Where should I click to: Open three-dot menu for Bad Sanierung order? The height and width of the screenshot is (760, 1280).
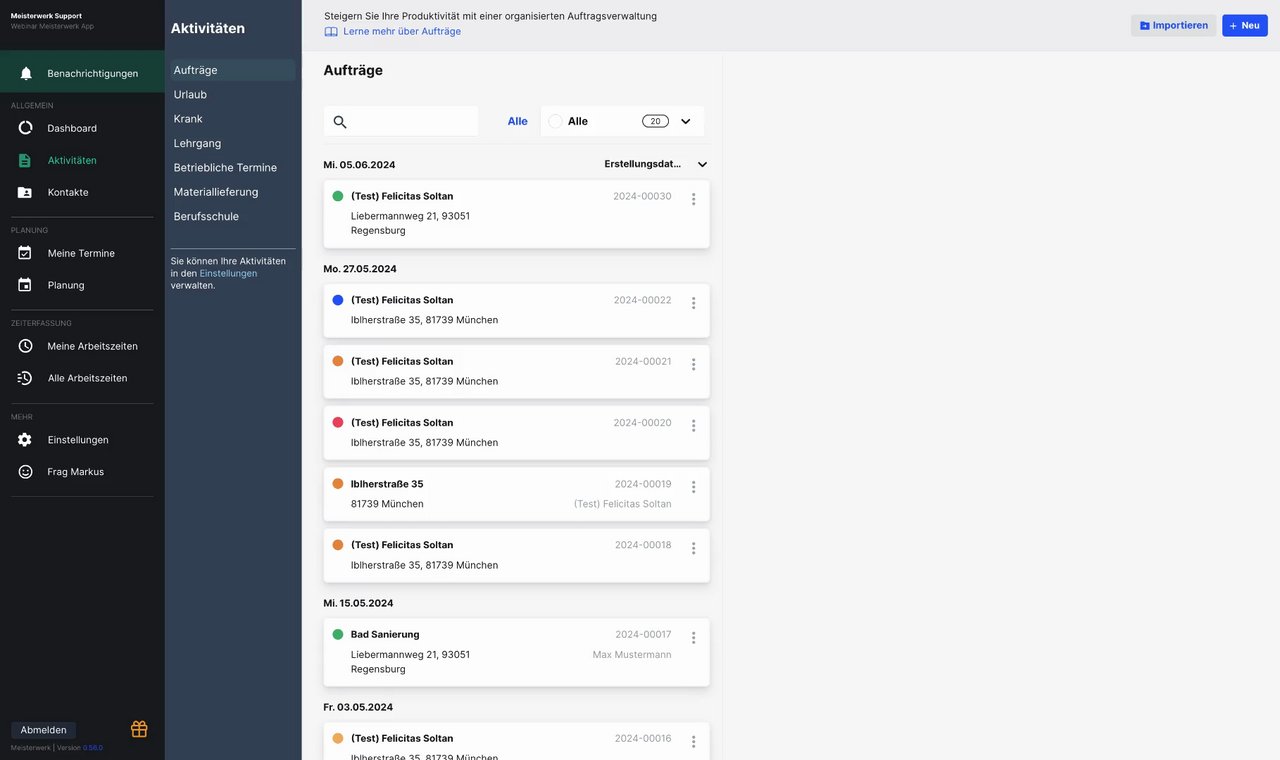[693, 638]
